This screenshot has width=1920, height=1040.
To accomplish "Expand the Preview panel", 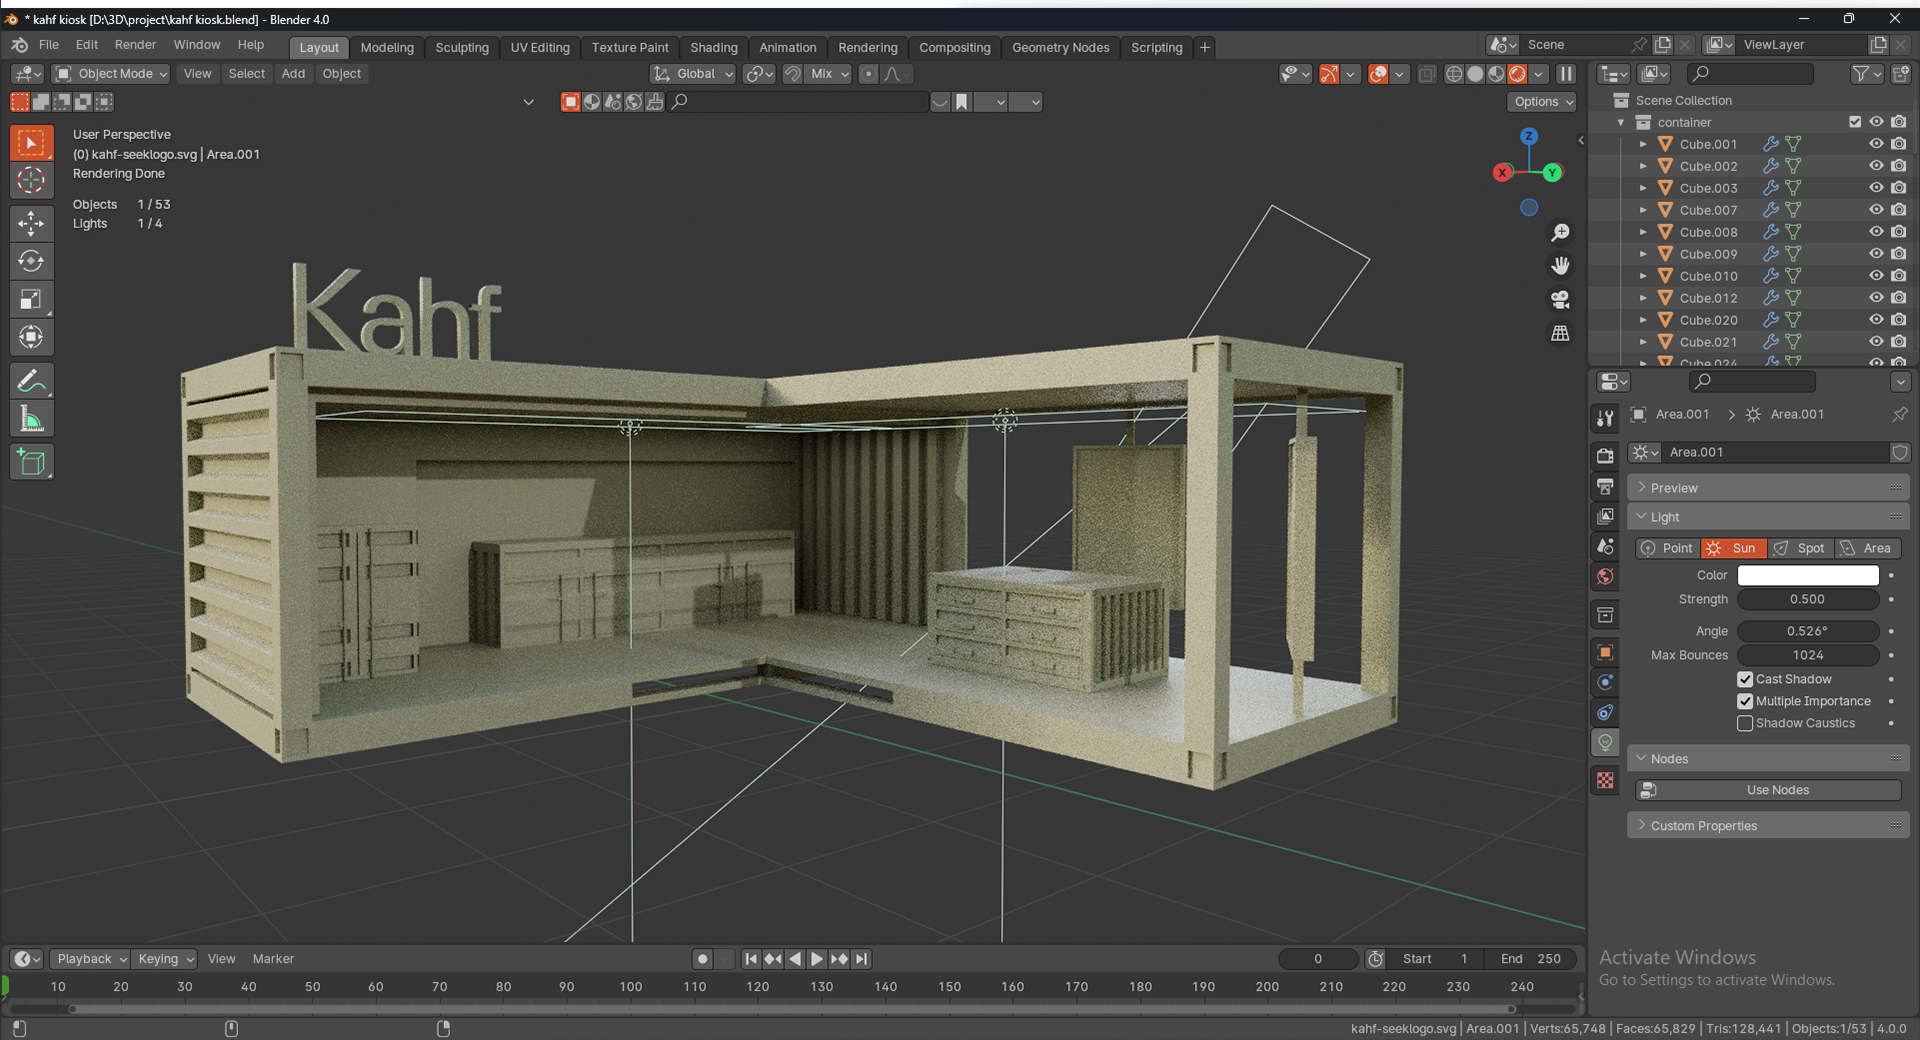I will point(1768,488).
